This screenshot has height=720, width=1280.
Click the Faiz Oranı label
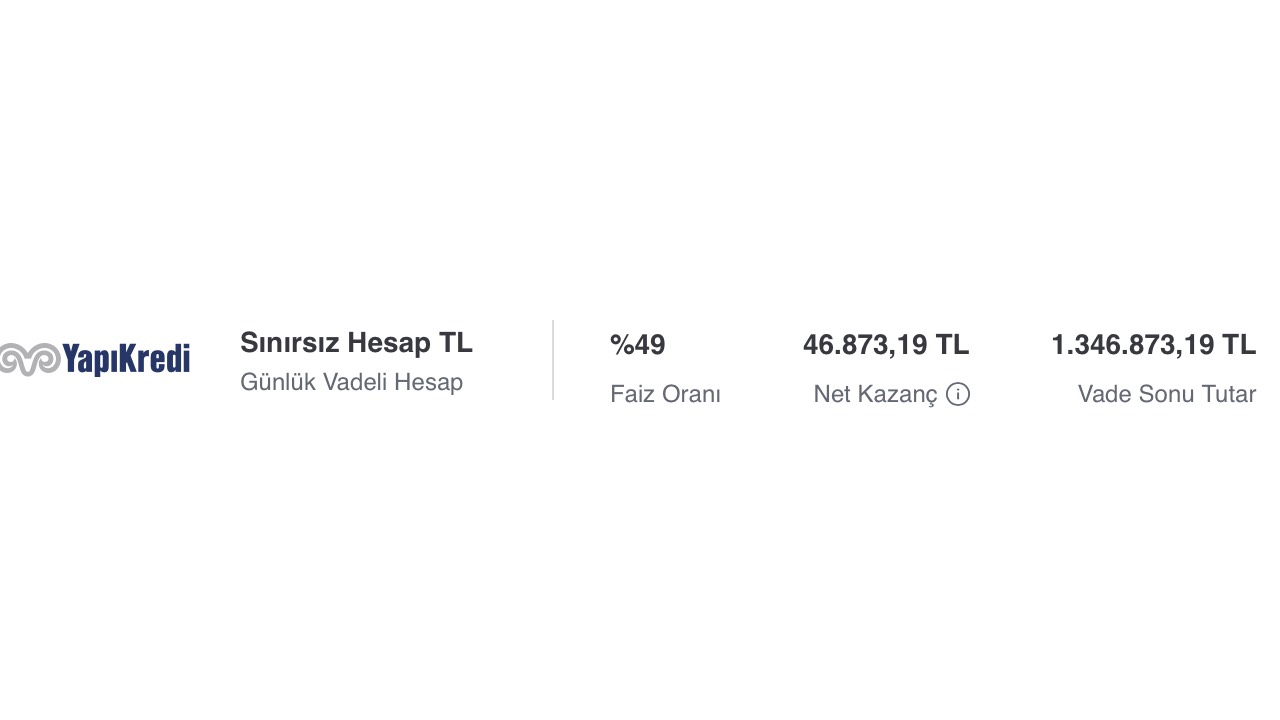tap(665, 394)
